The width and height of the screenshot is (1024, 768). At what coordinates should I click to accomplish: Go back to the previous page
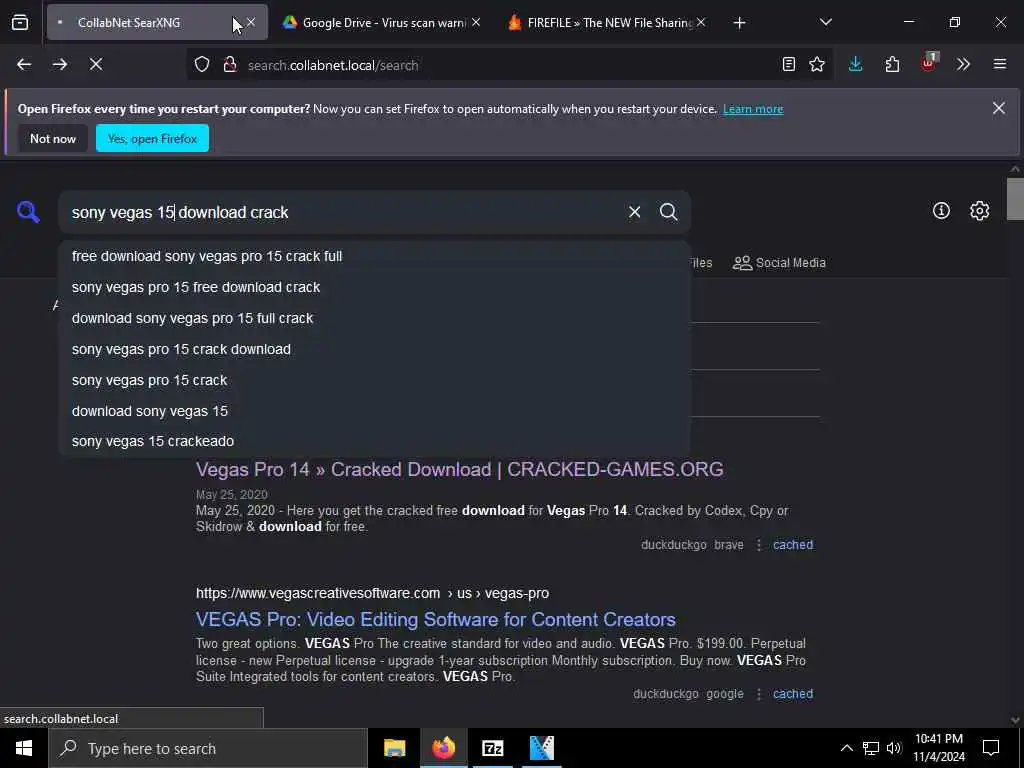coord(24,64)
